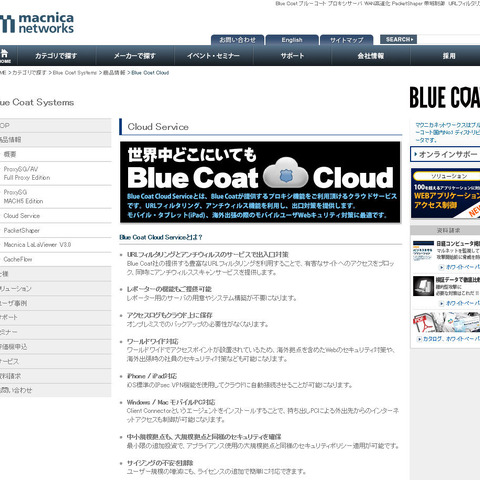The width and height of the screenshot is (480, 480).
Task: Go to HOME via the house icon
Action: [5, 56]
